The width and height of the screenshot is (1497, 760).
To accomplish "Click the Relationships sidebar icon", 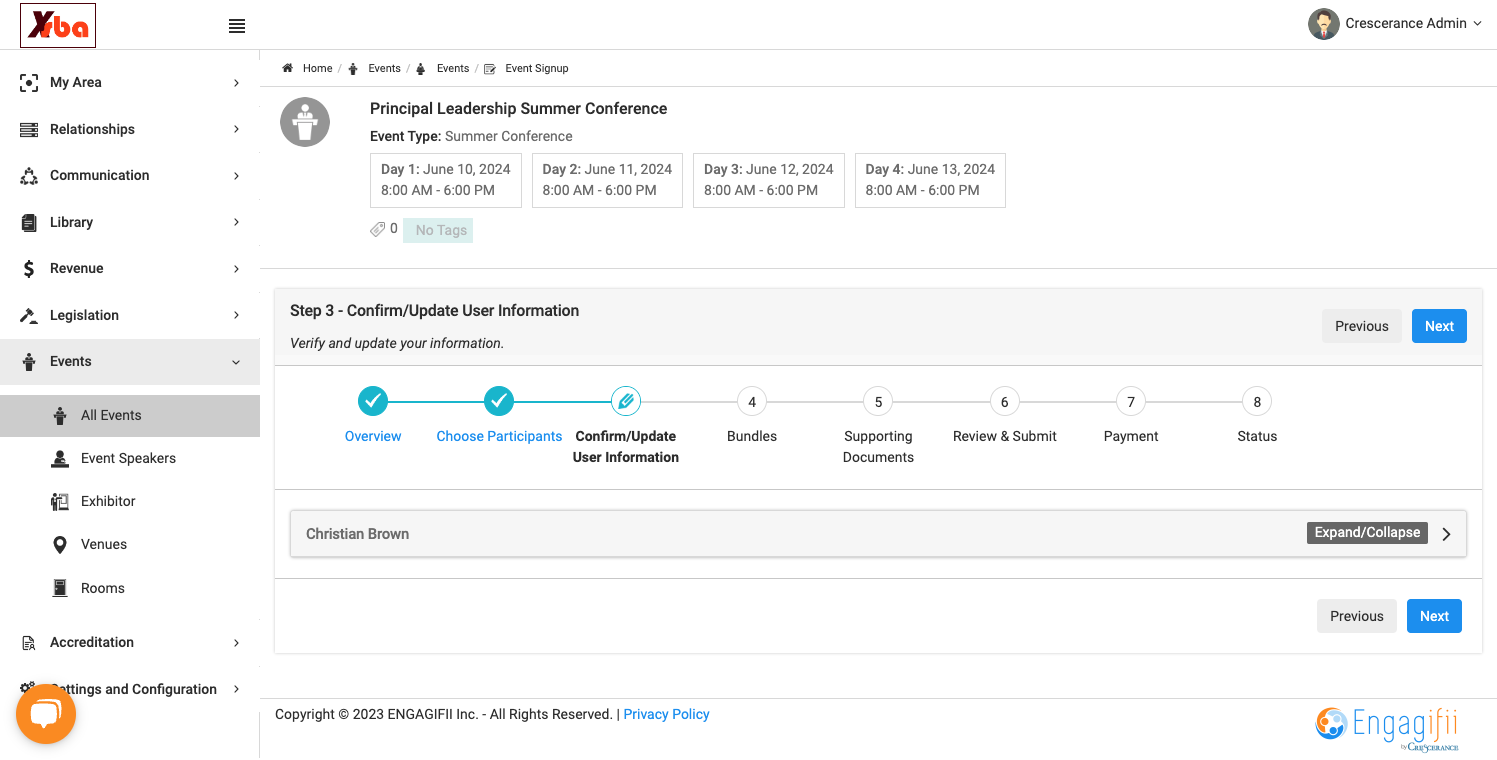I will (x=29, y=129).
